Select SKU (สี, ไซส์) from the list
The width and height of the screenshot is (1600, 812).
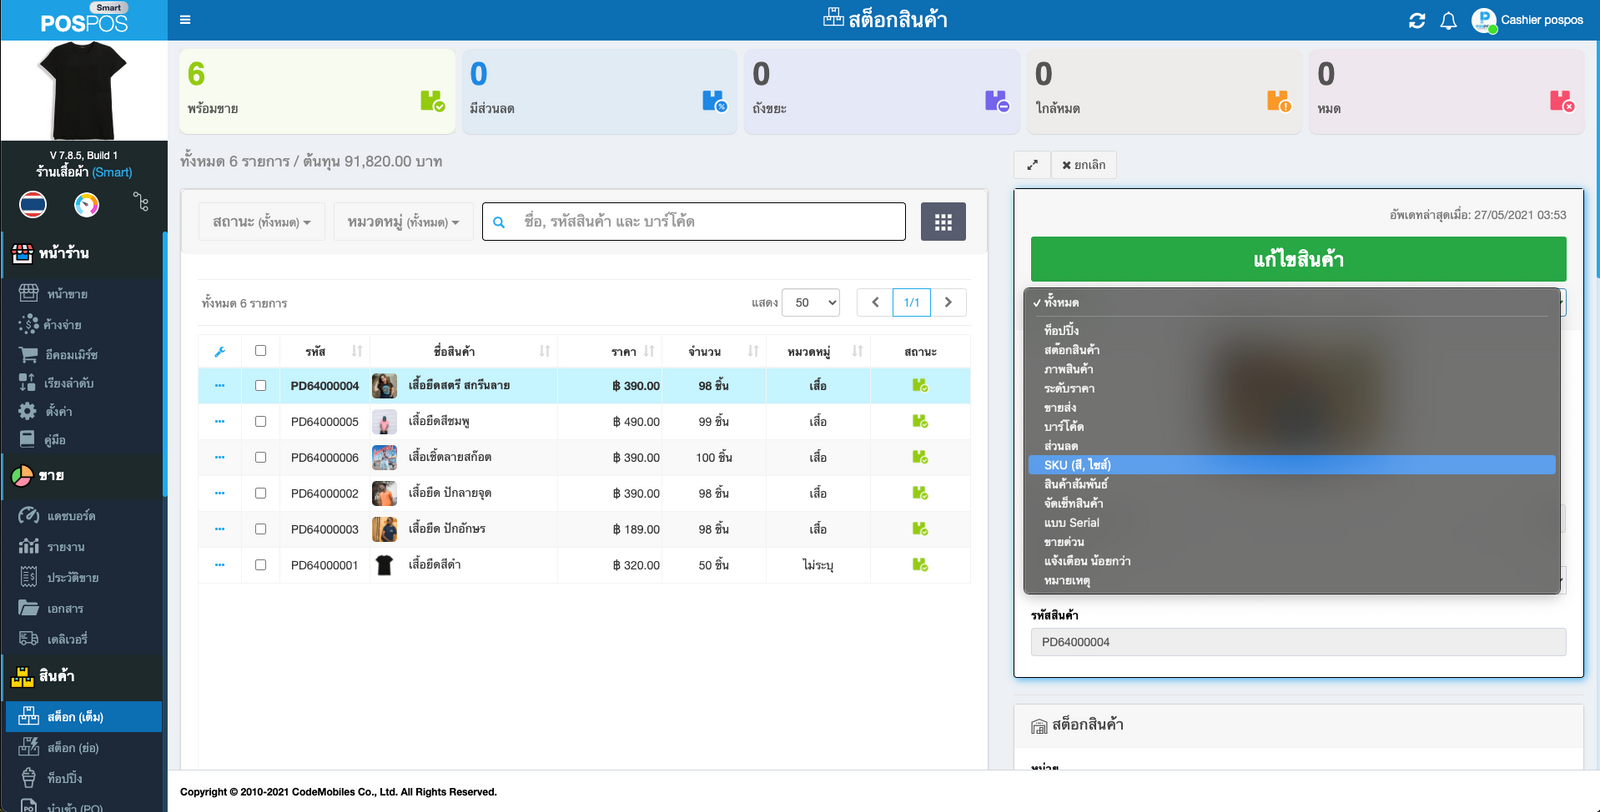pyautogui.click(x=1077, y=465)
